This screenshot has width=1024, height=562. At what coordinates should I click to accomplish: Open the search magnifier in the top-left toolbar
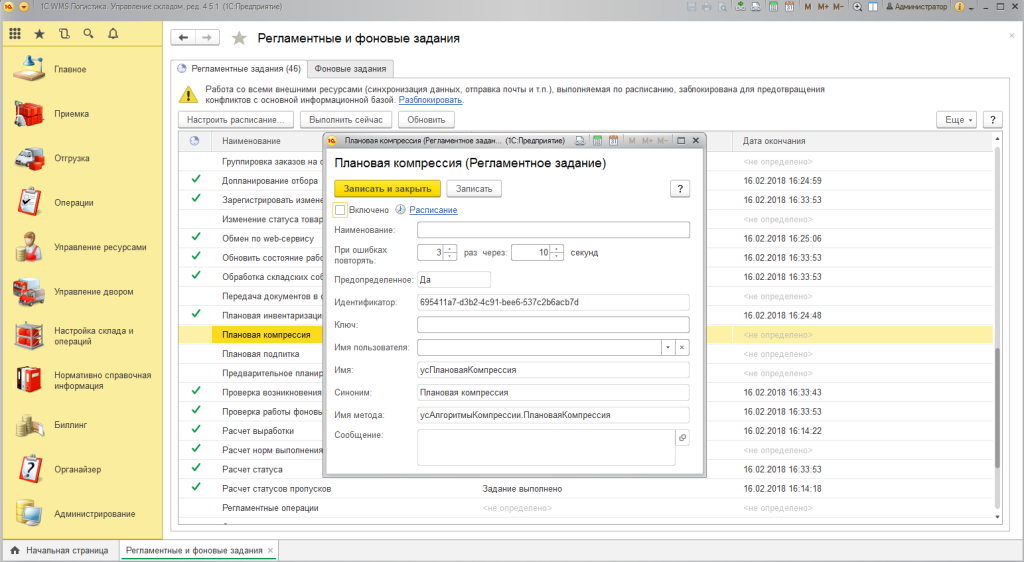click(88, 34)
